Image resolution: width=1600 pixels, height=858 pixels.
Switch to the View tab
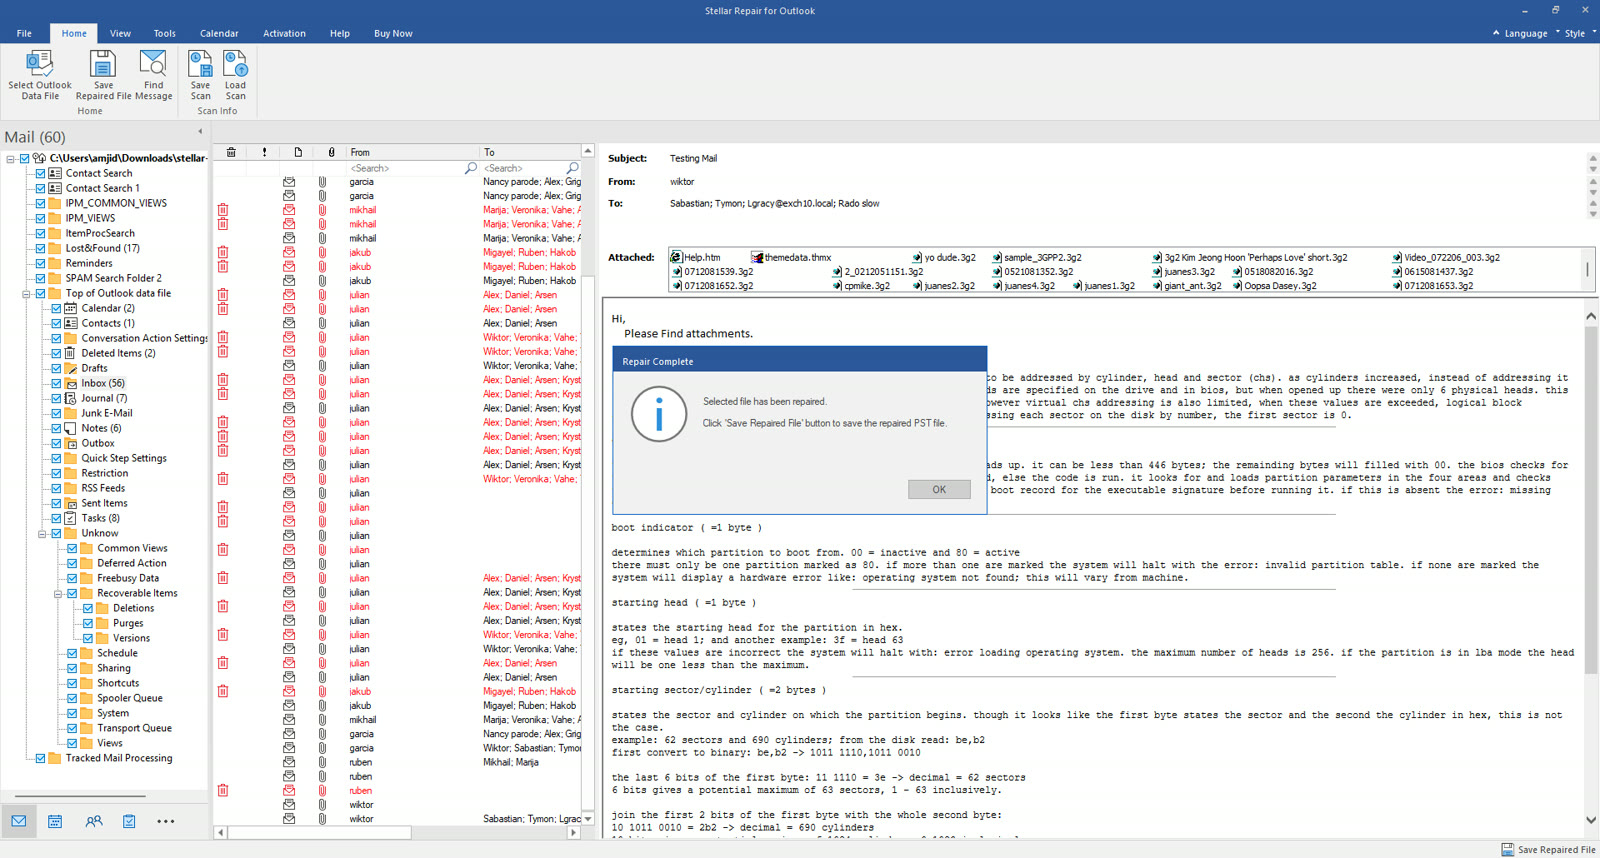pos(120,33)
